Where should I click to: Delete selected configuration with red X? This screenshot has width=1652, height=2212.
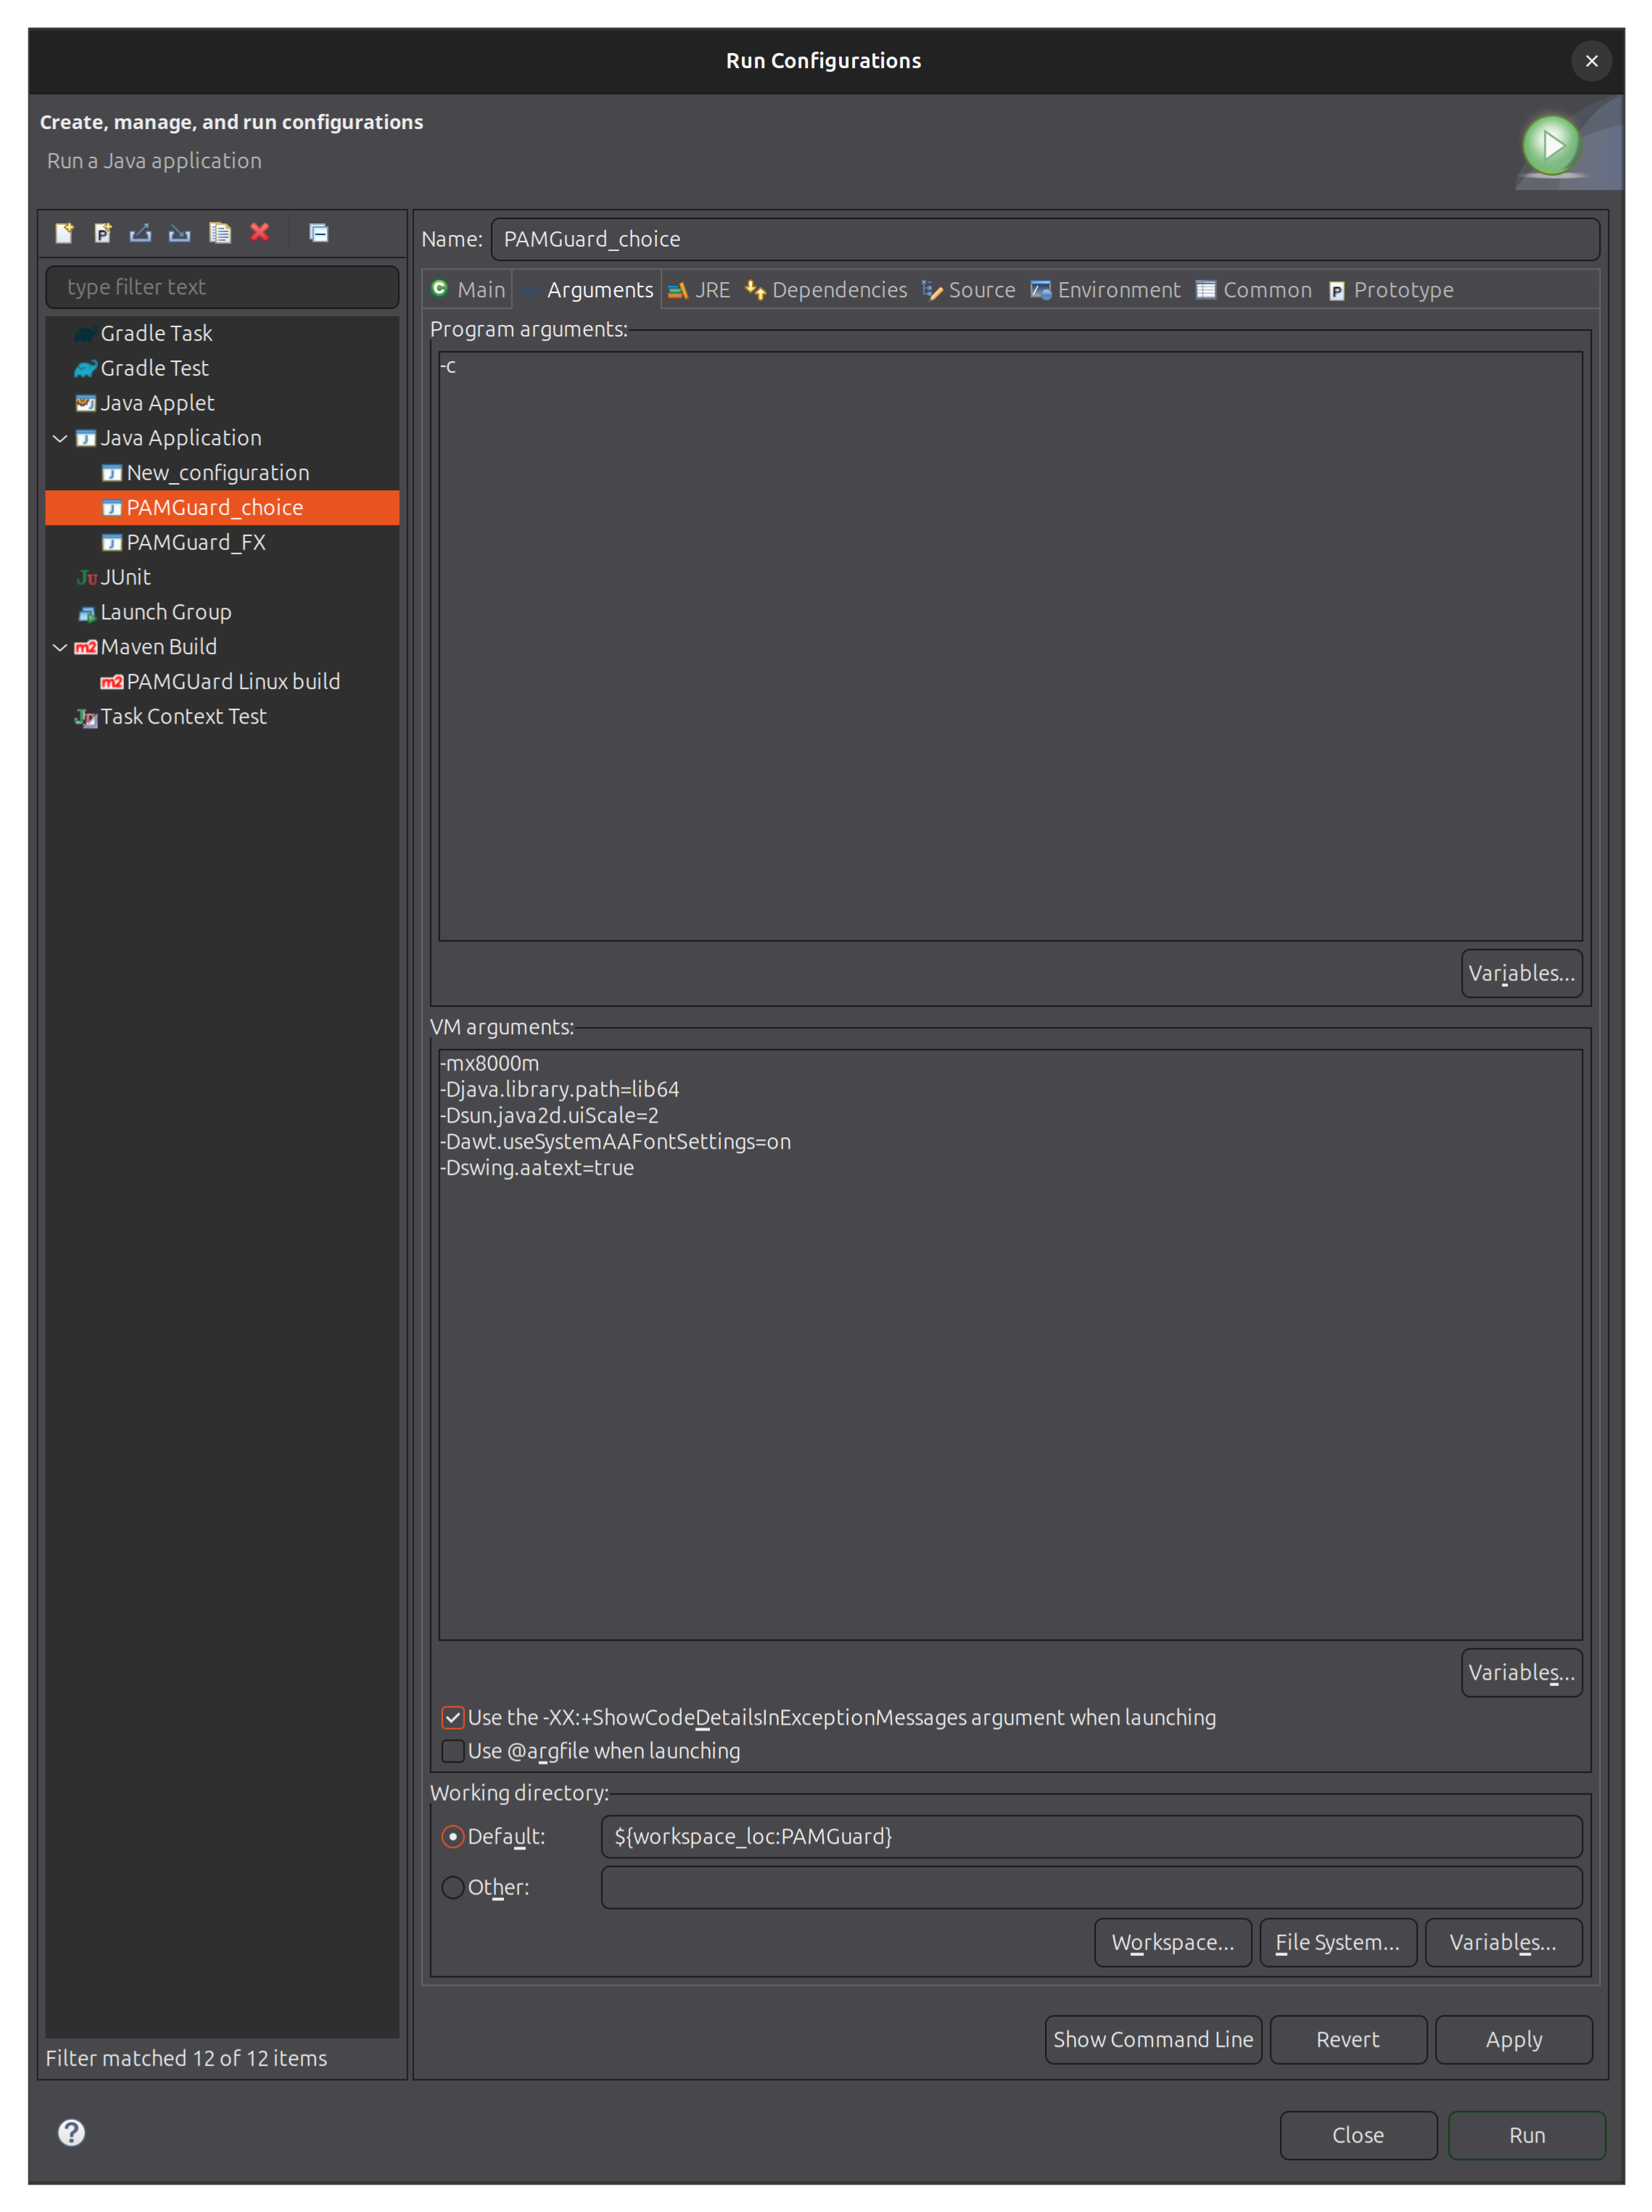coord(260,232)
